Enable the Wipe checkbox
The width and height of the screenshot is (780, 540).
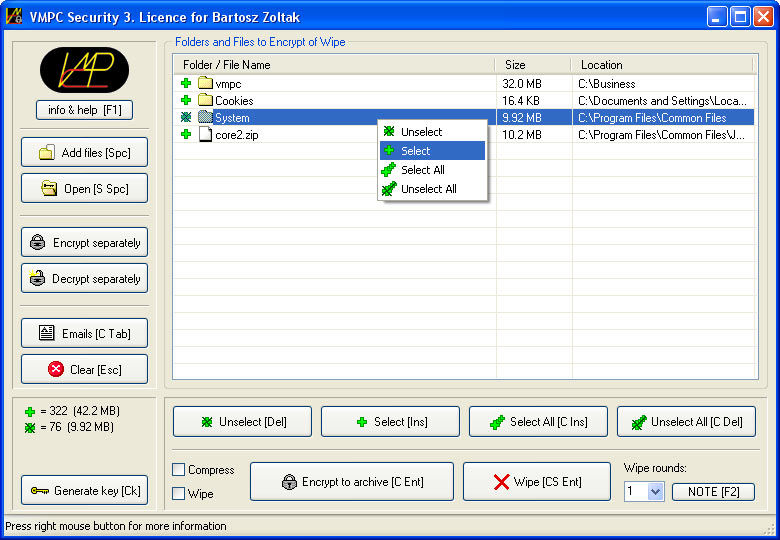(x=179, y=493)
